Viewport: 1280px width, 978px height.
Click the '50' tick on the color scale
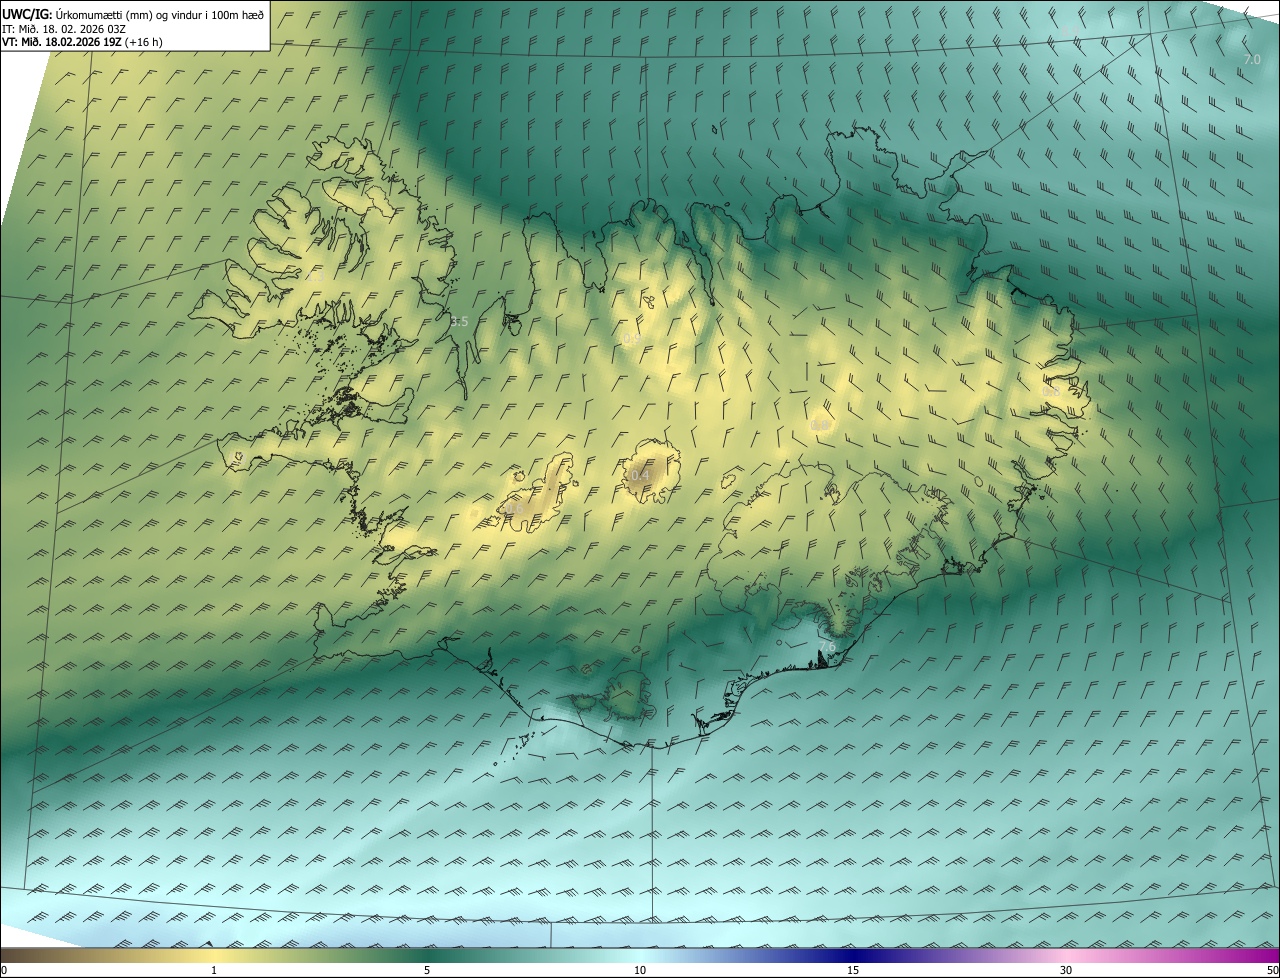[1272, 970]
